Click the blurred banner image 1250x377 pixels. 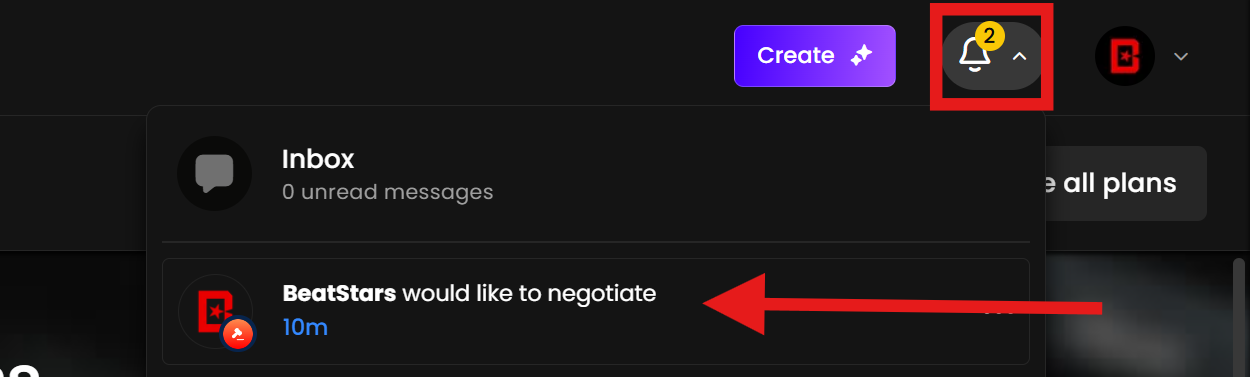(x=1138, y=314)
